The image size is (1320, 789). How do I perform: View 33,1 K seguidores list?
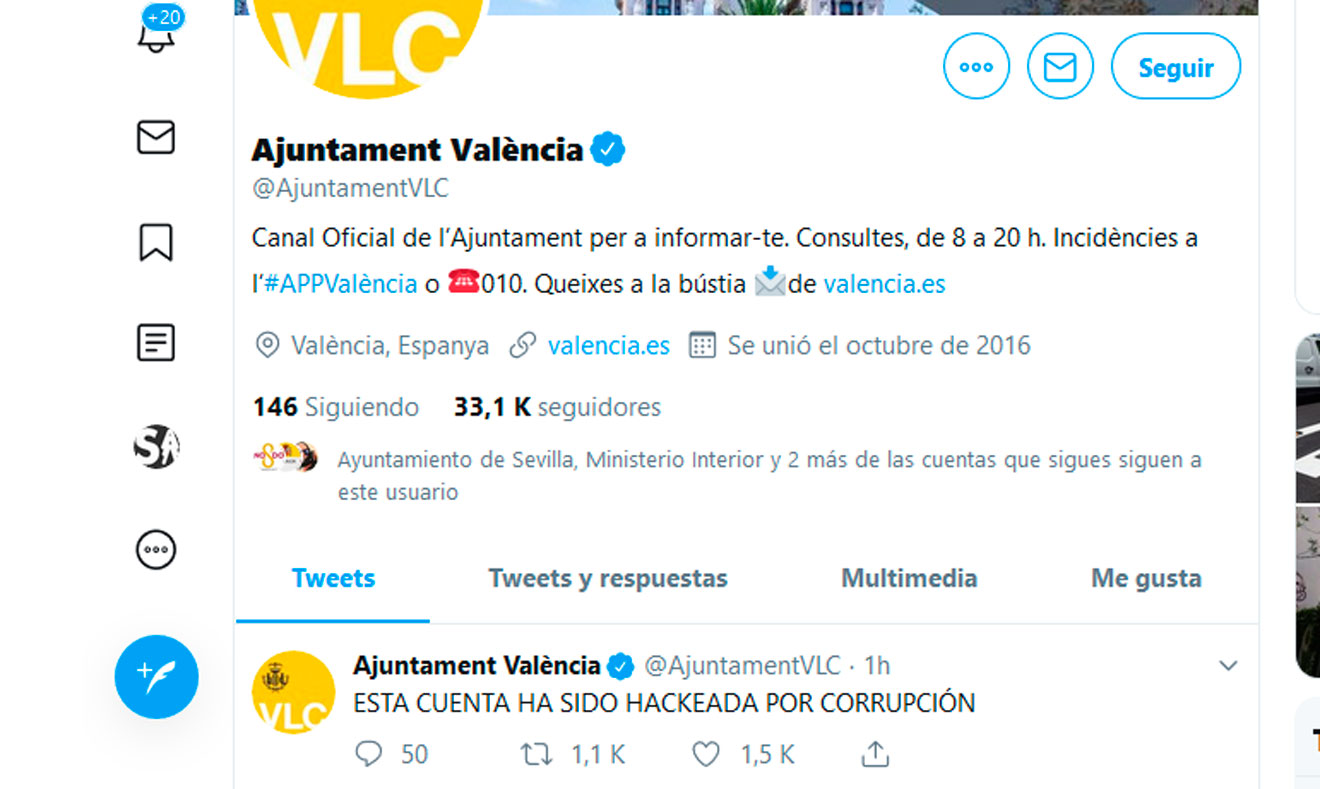557,407
